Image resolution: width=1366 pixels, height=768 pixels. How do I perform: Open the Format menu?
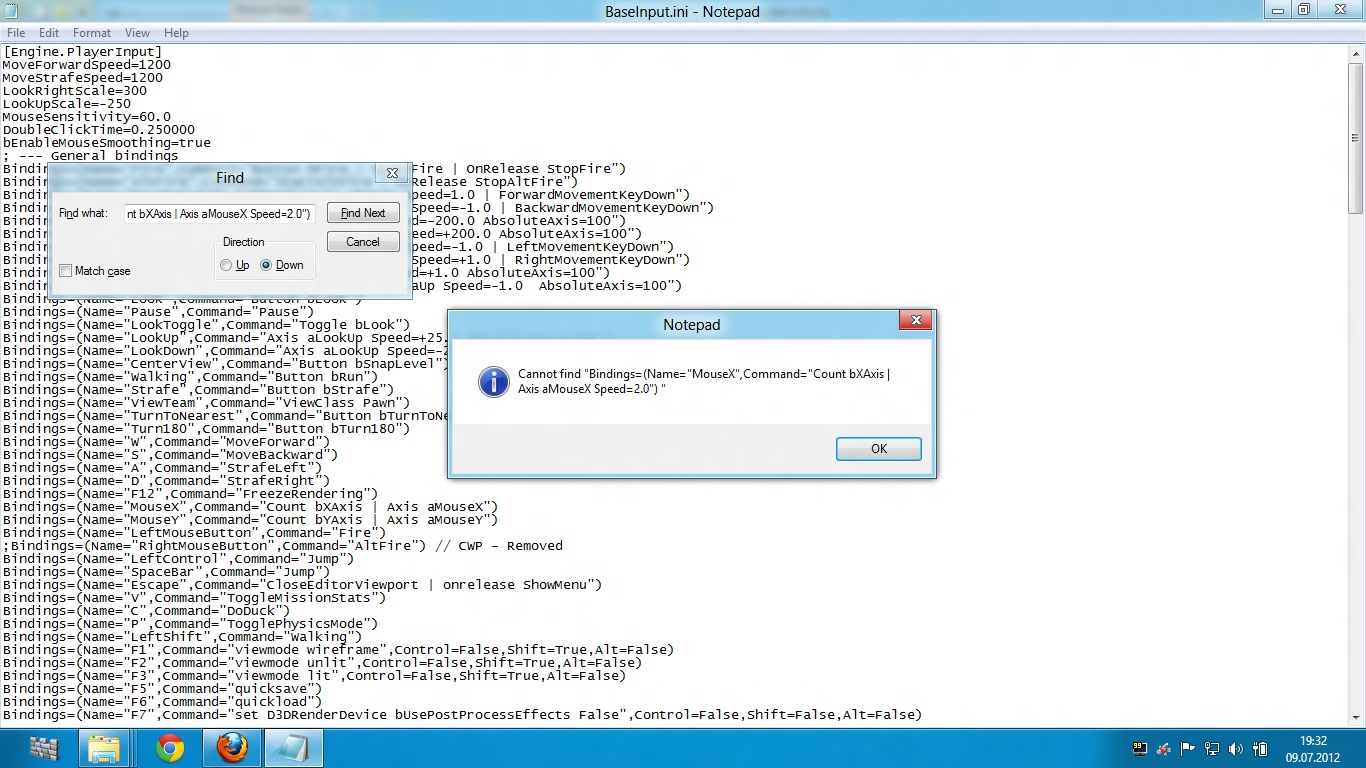(92, 33)
